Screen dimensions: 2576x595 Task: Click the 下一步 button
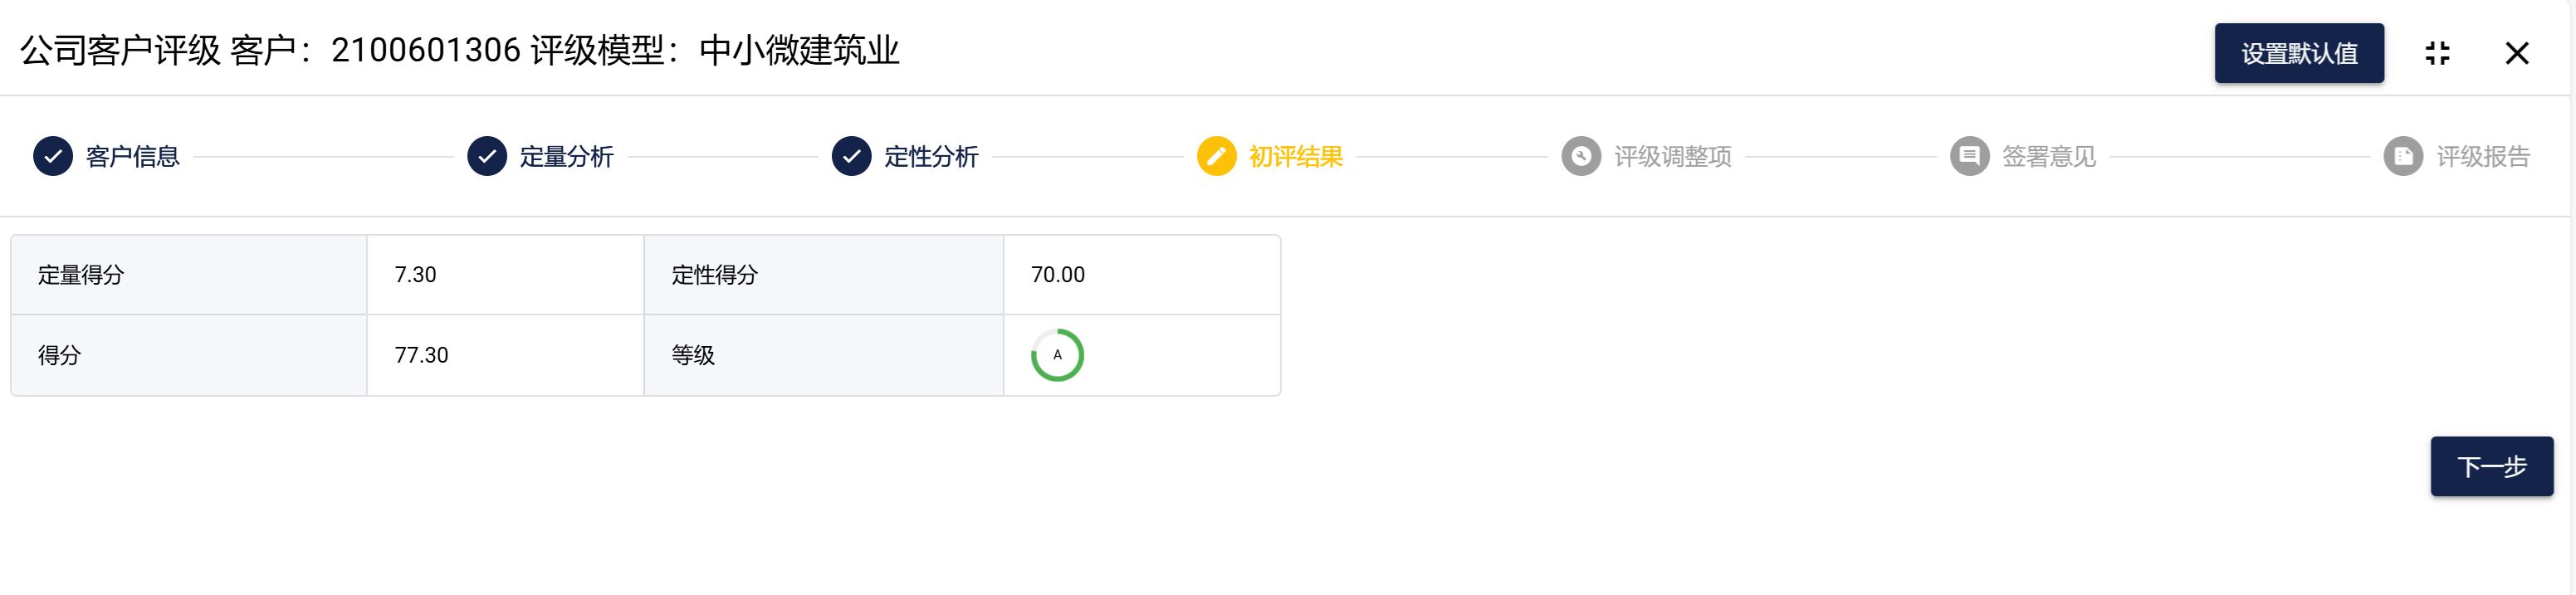click(x=2491, y=466)
